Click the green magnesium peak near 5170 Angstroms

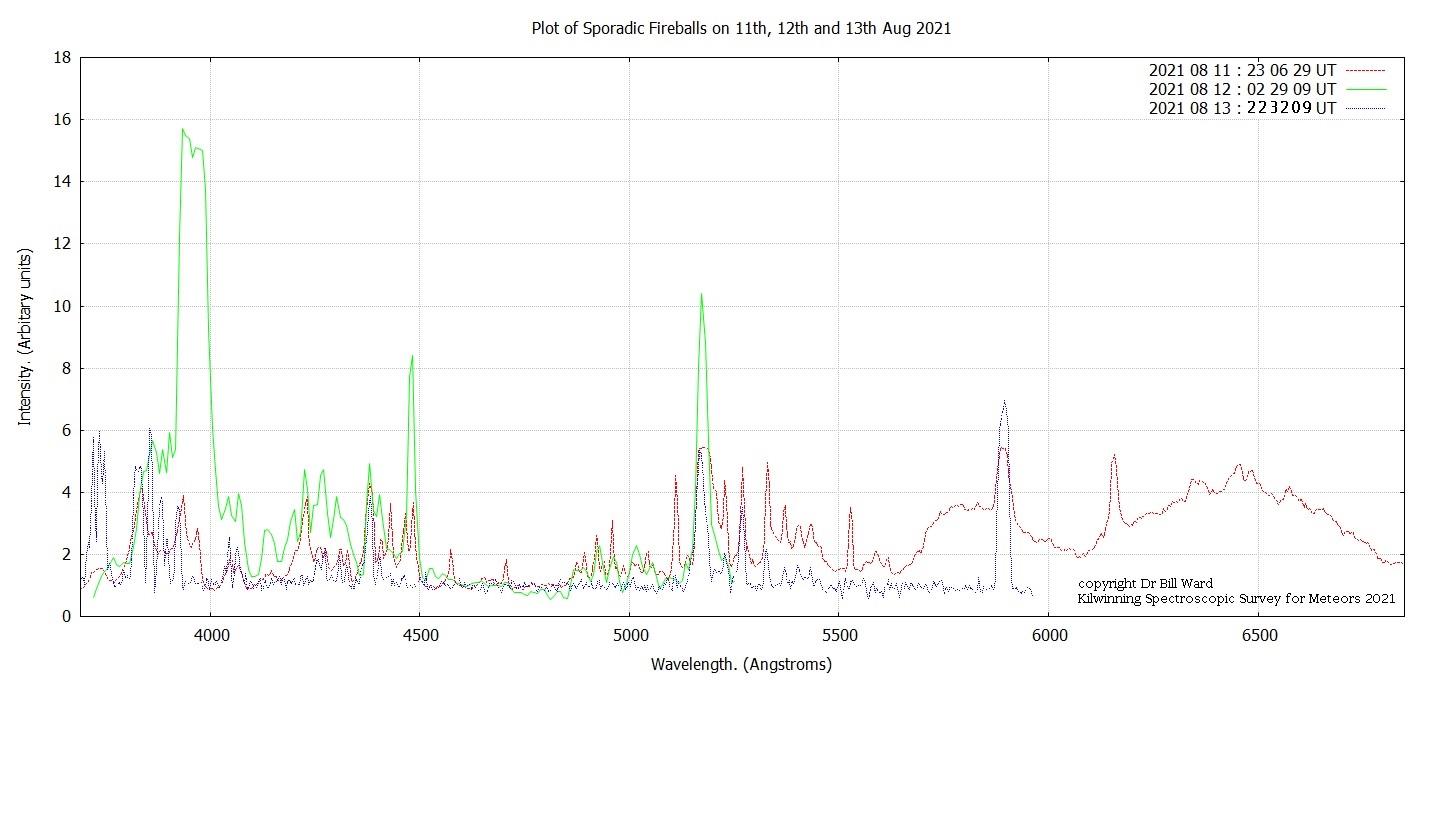point(701,294)
